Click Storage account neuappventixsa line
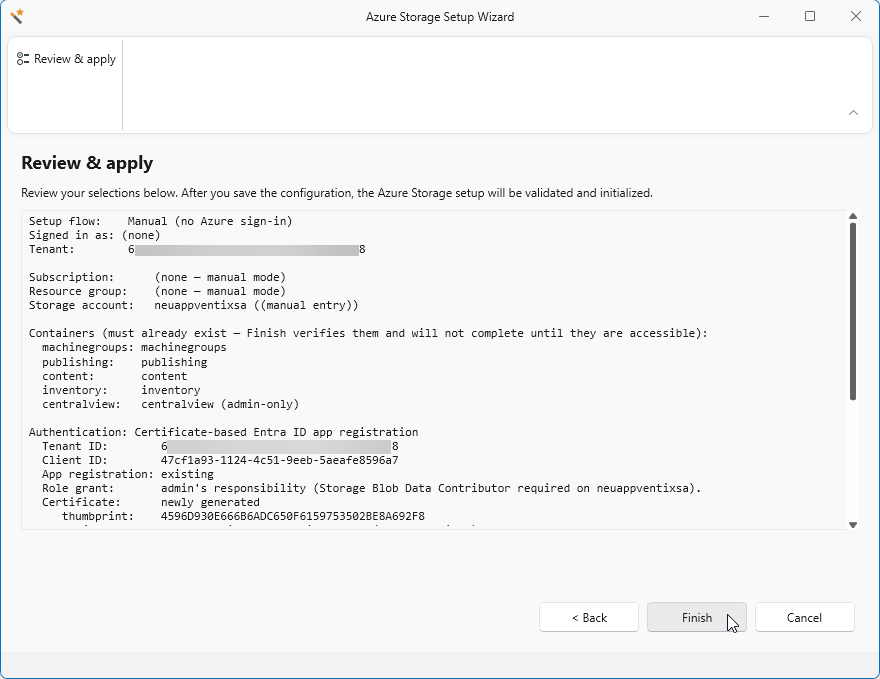880x679 pixels. tap(194, 305)
